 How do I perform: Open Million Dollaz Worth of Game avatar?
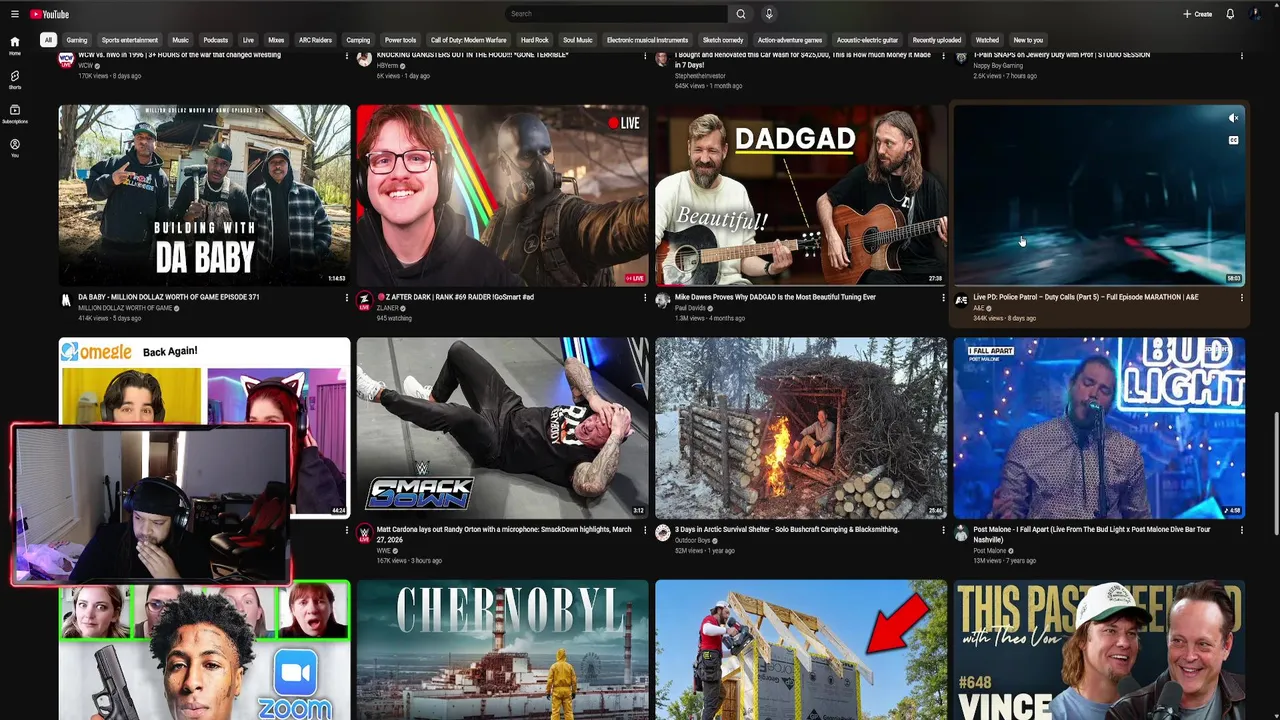(x=66, y=300)
